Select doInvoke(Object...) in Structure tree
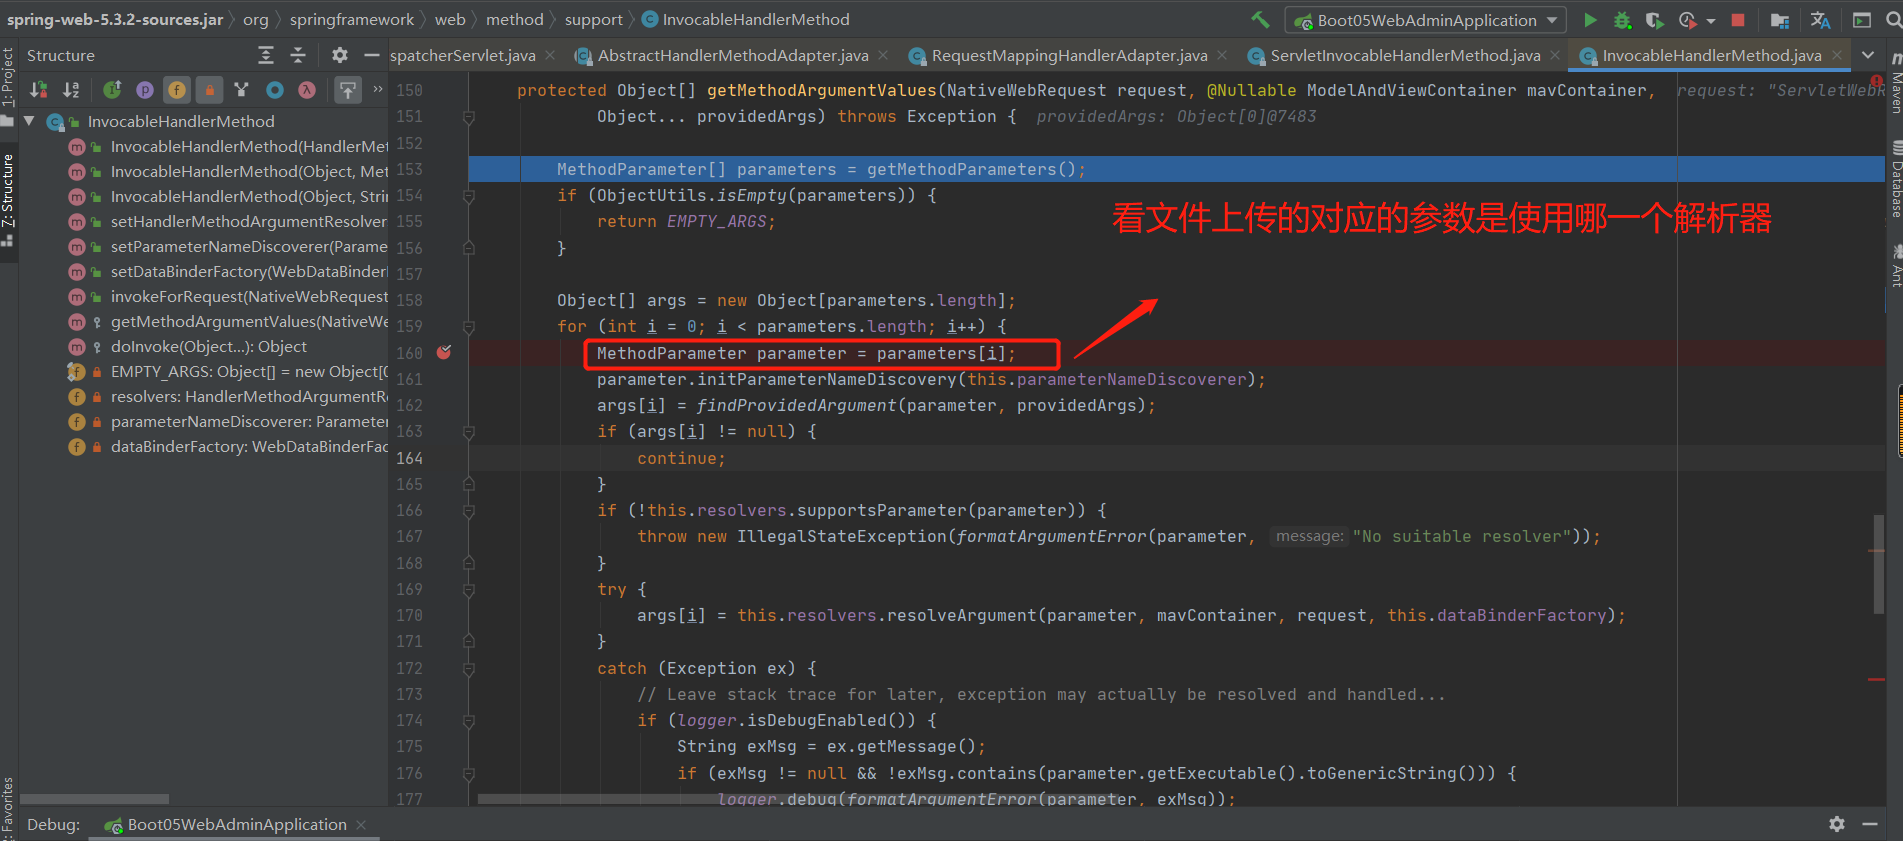This screenshot has width=1903, height=841. pyautogui.click(x=208, y=347)
